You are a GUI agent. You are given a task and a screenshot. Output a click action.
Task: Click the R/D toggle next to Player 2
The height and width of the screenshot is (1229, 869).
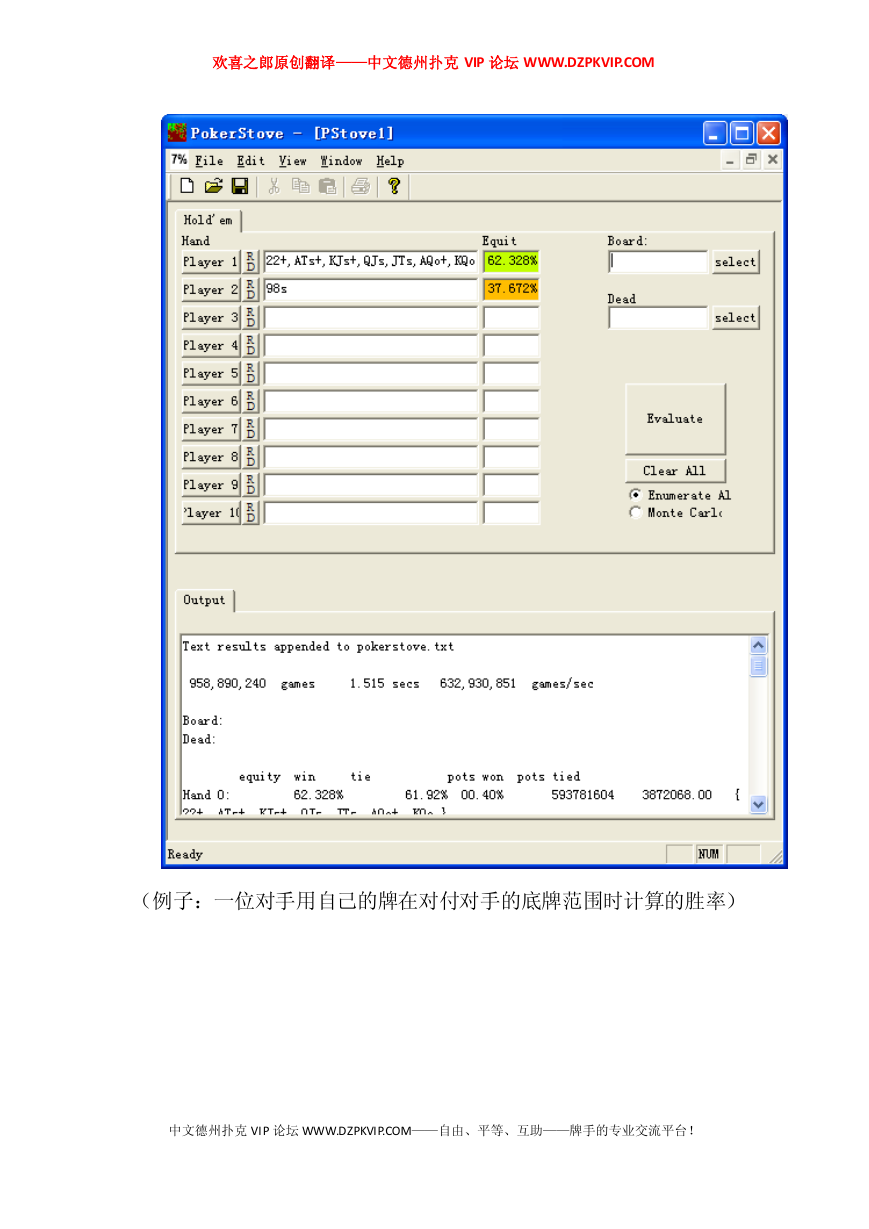[251, 290]
